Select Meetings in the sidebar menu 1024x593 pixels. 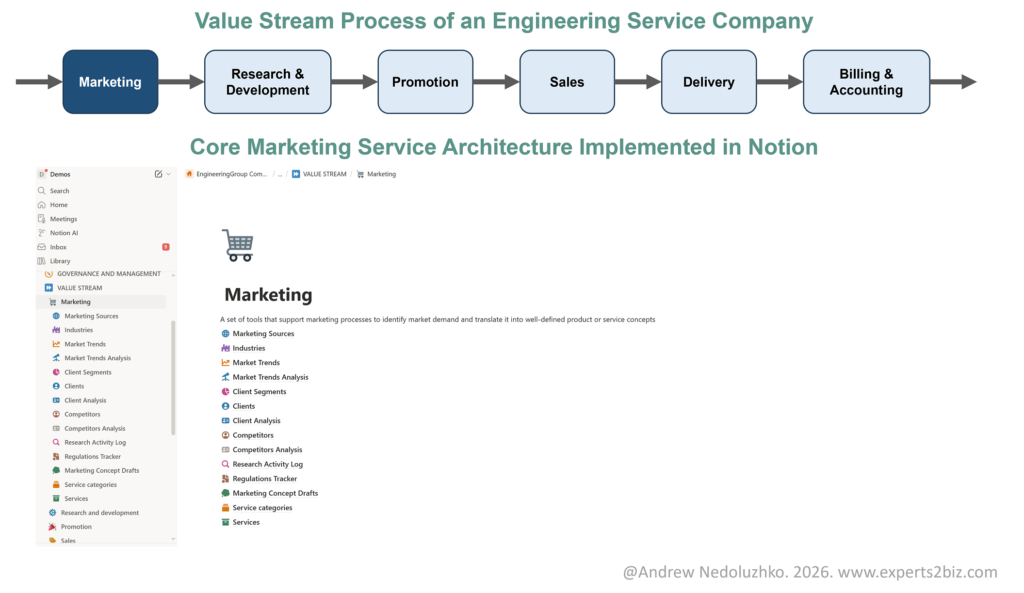(x=63, y=219)
